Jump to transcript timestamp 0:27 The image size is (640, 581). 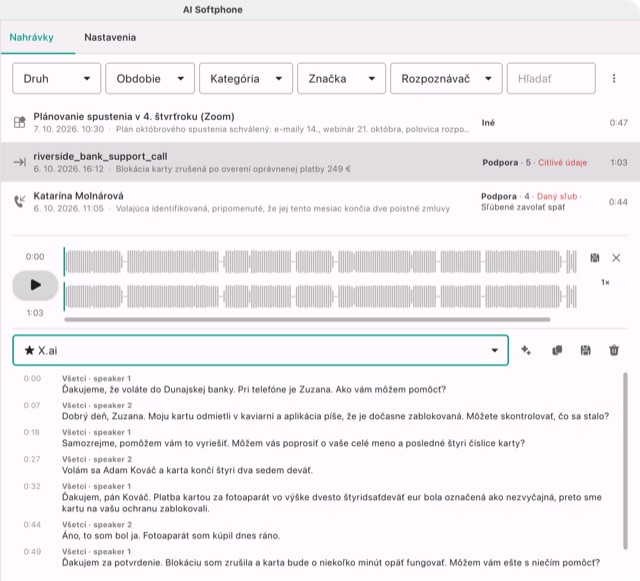tap(32, 459)
